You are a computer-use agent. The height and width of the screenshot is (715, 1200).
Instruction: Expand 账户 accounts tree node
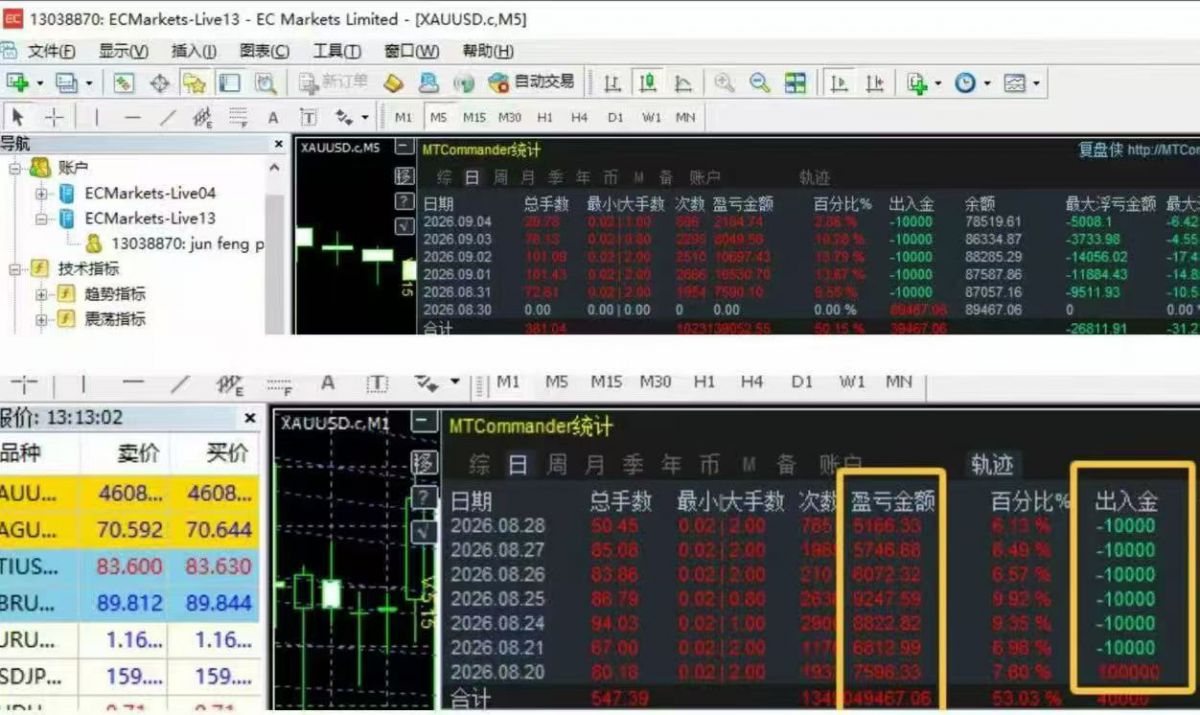[x=15, y=168]
